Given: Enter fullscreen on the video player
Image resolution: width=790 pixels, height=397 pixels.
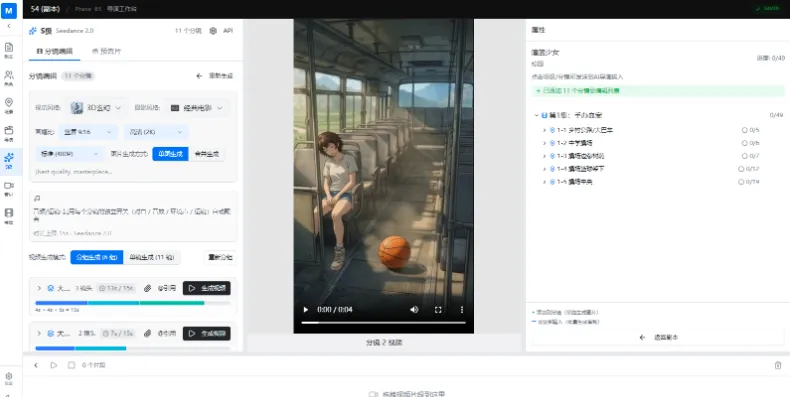Looking at the screenshot, I should (x=438, y=309).
